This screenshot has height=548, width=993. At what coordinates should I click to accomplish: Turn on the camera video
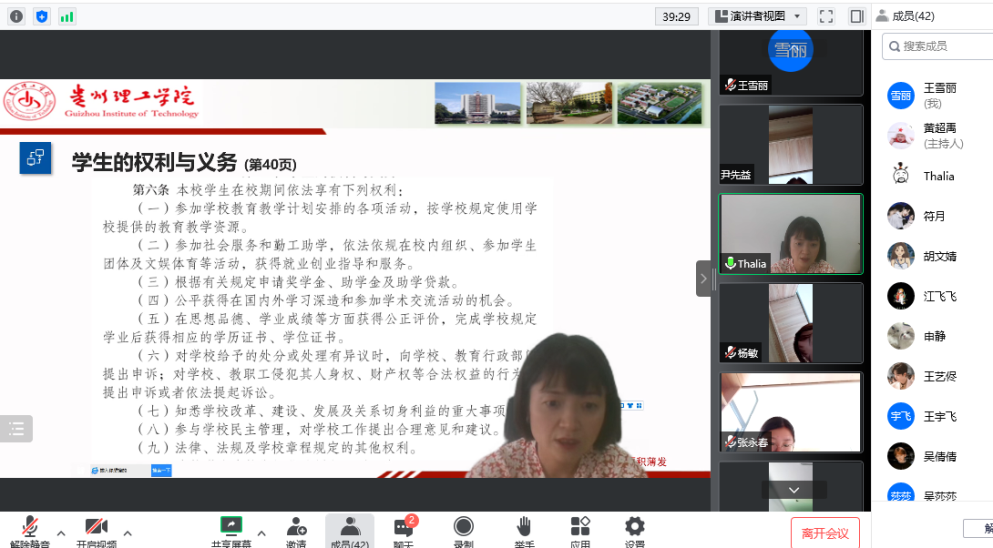[x=95, y=527]
